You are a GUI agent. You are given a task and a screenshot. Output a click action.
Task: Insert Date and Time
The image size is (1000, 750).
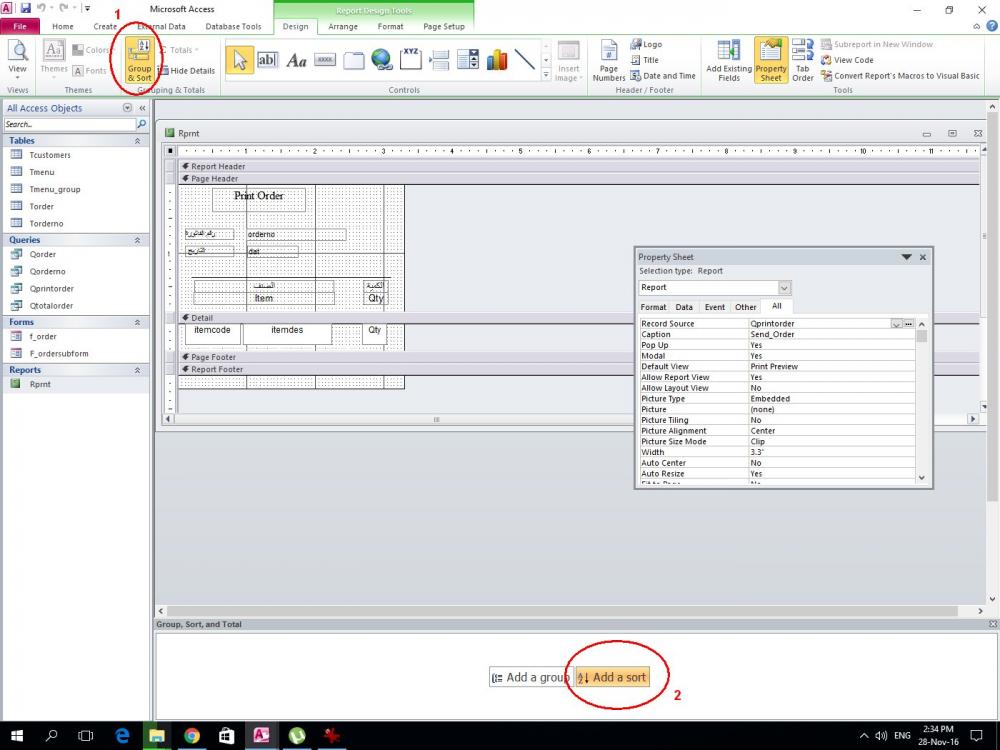tap(663, 76)
